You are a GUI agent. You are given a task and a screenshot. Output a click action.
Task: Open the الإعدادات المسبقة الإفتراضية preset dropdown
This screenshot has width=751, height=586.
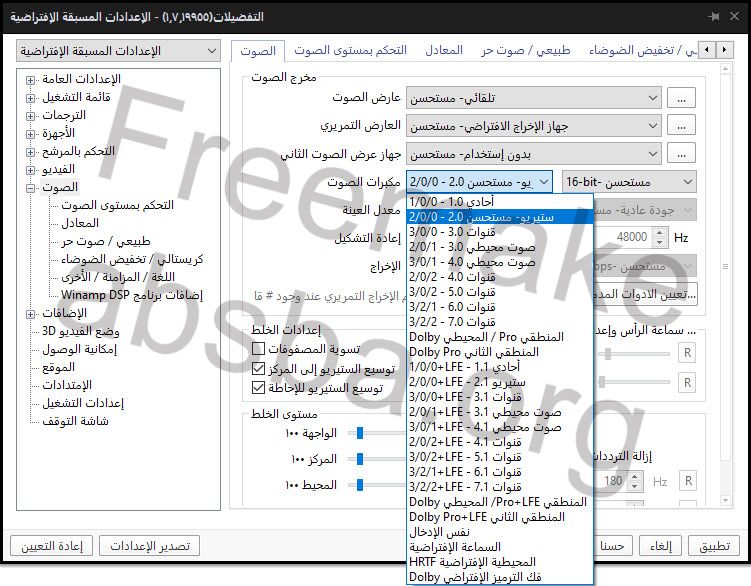pos(118,51)
